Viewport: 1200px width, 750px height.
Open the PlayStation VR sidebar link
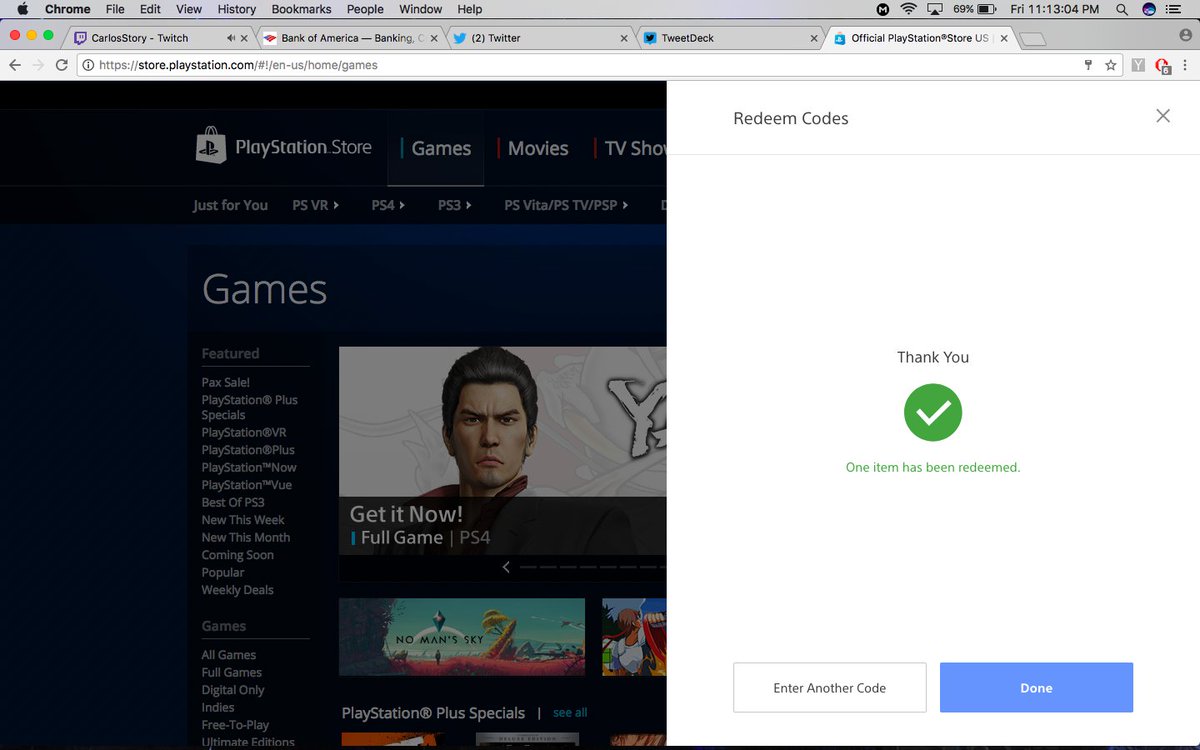click(x=244, y=432)
